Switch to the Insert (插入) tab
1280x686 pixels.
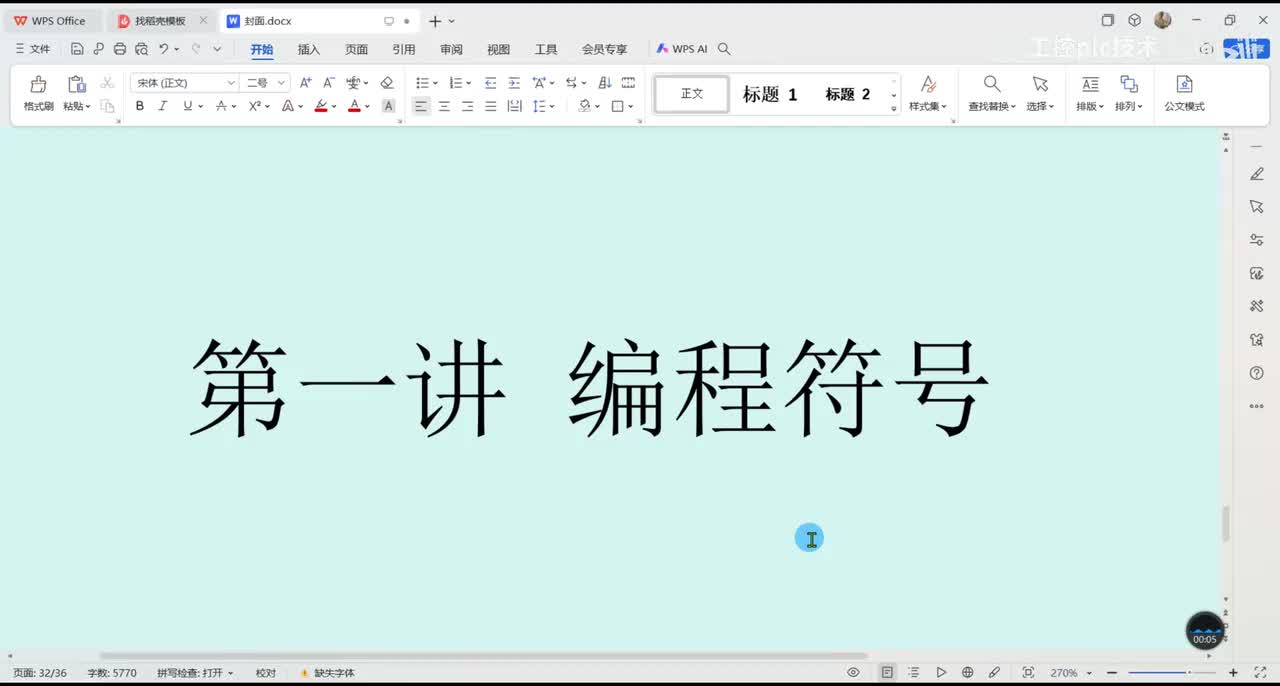(x=309, y=49)
